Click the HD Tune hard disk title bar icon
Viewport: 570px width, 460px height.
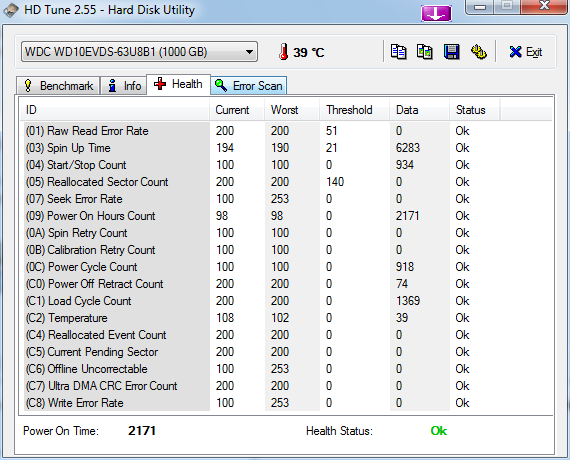coord(10,10)
